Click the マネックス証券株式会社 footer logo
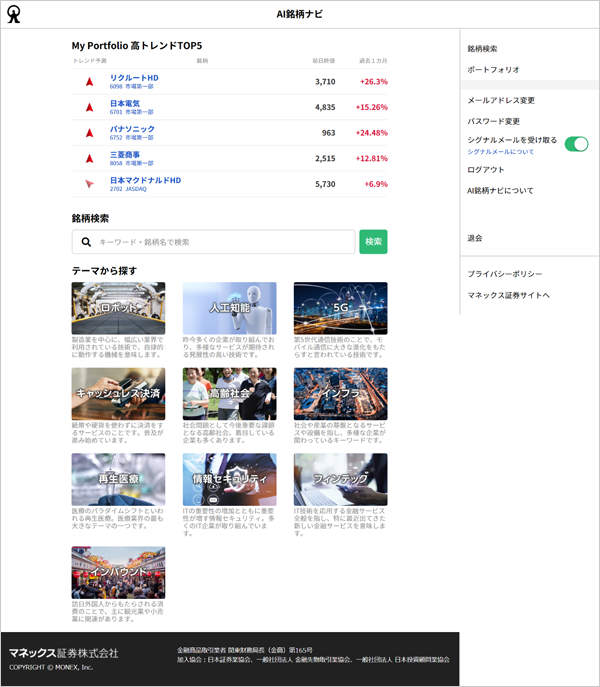The image size is (600, 687). (x=64, y=653)
